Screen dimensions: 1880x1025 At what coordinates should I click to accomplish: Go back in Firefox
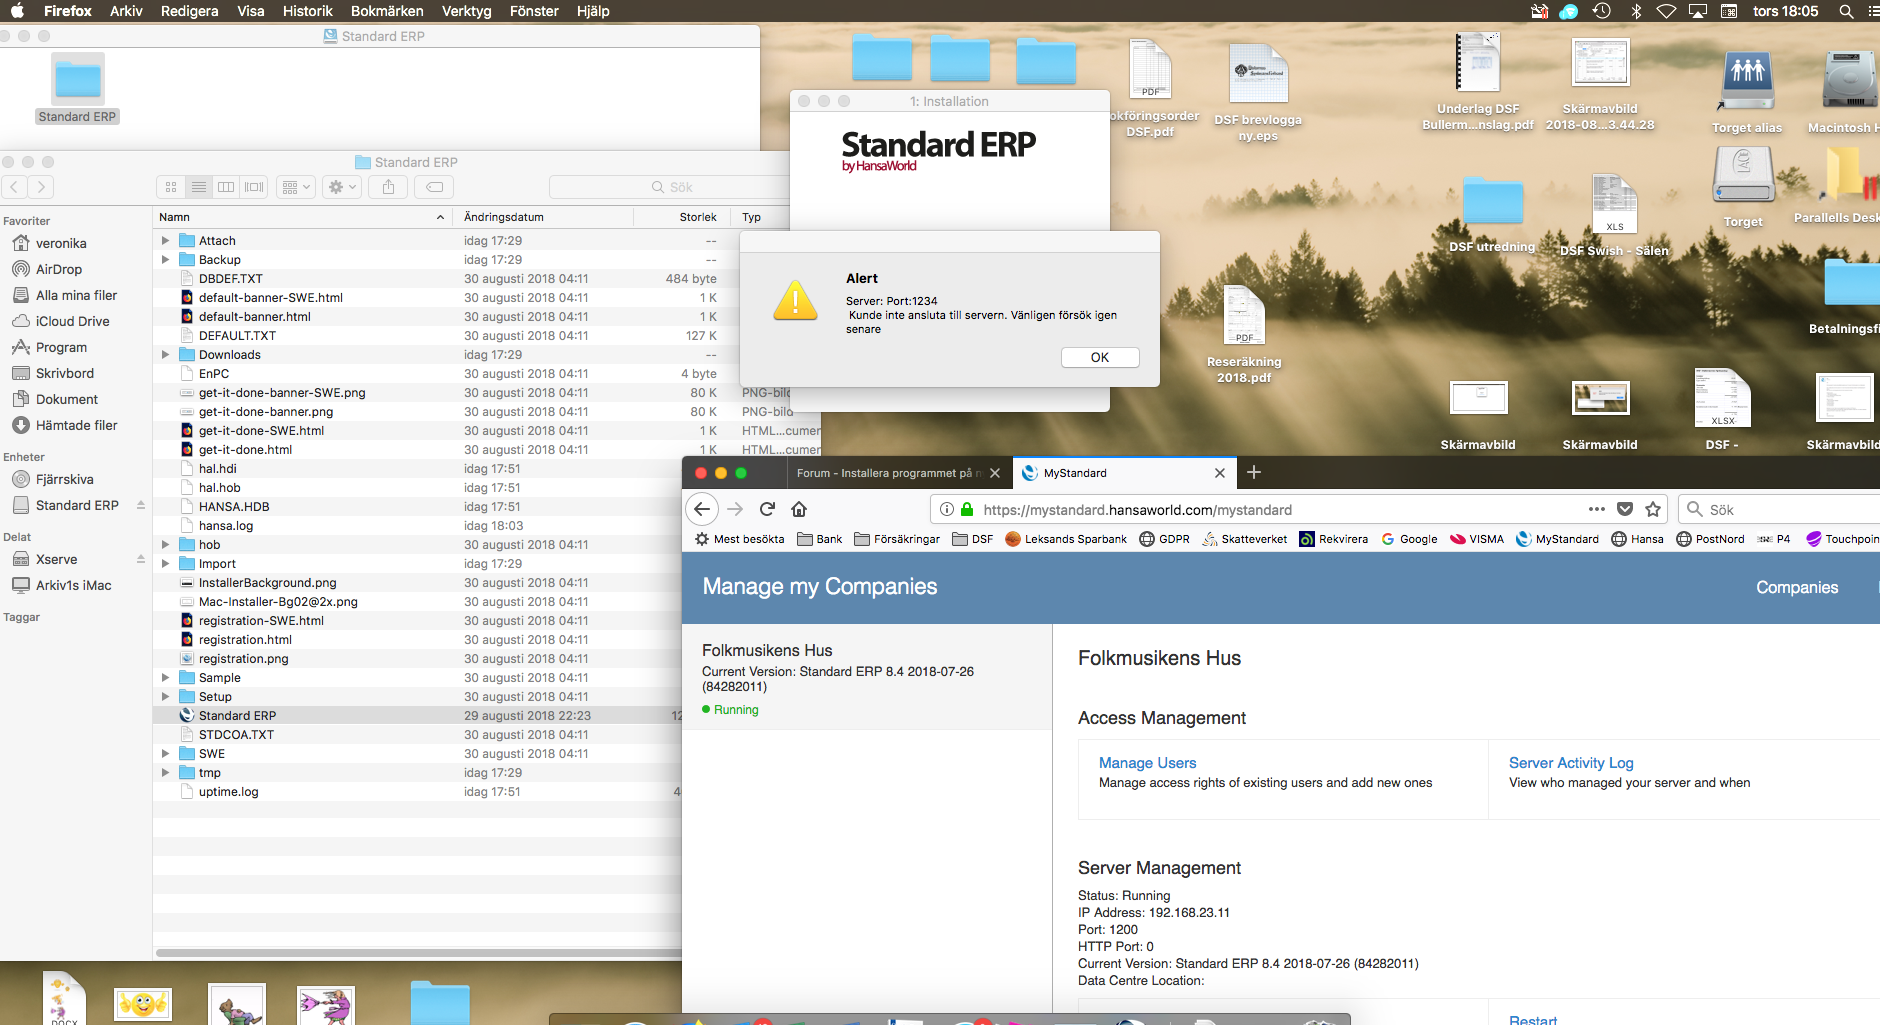(702, 509)
